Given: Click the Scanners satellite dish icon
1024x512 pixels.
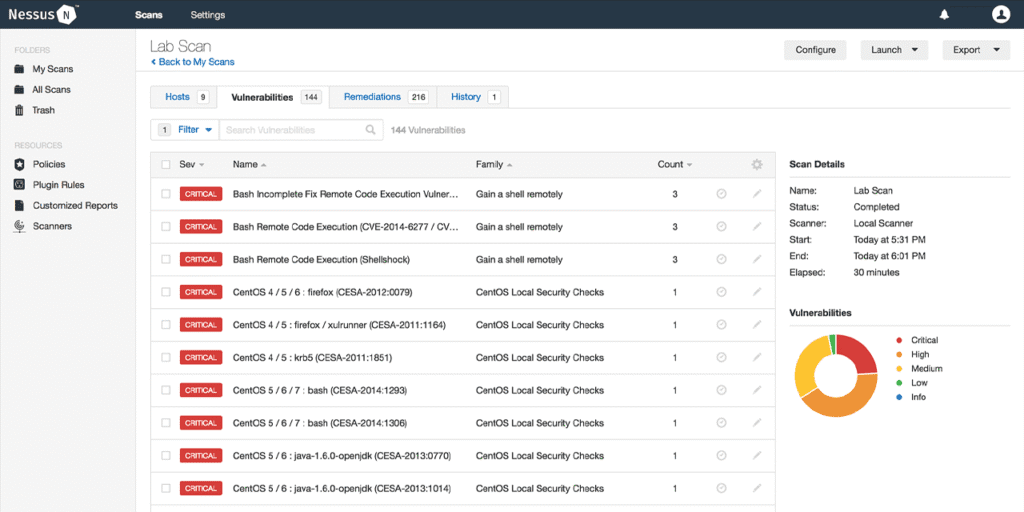Looking at the screenshot, I should pos(20,226).
